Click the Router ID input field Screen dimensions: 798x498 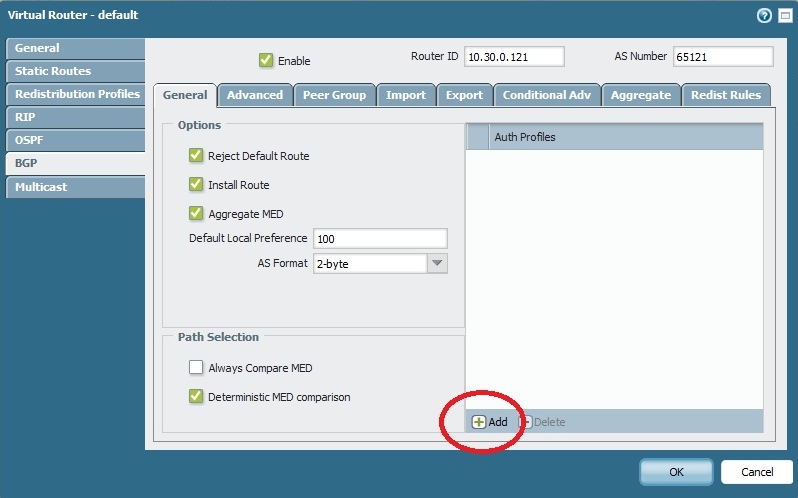click(514, 56)
